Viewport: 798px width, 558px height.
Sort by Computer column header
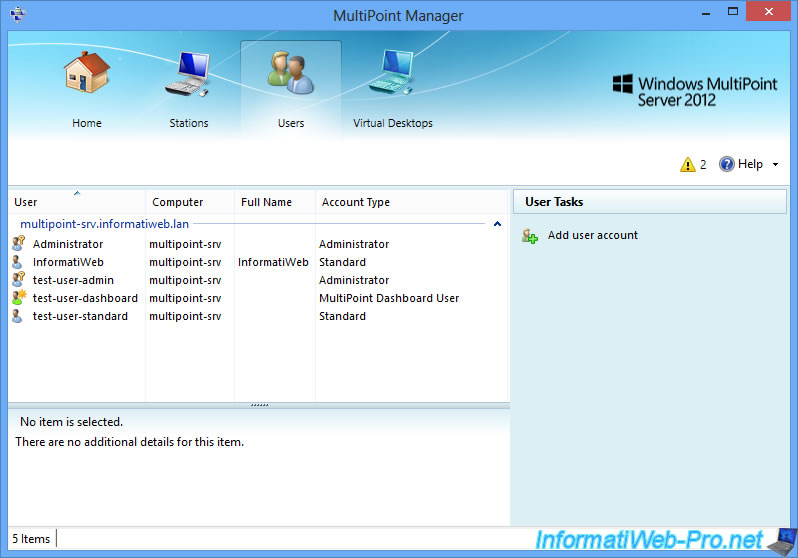click(178, 202)
